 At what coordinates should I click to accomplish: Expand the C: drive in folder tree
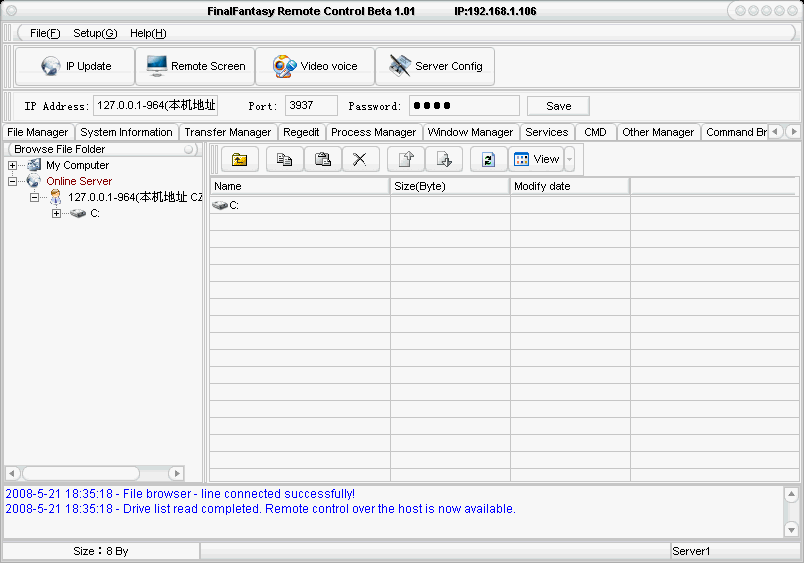56,213
